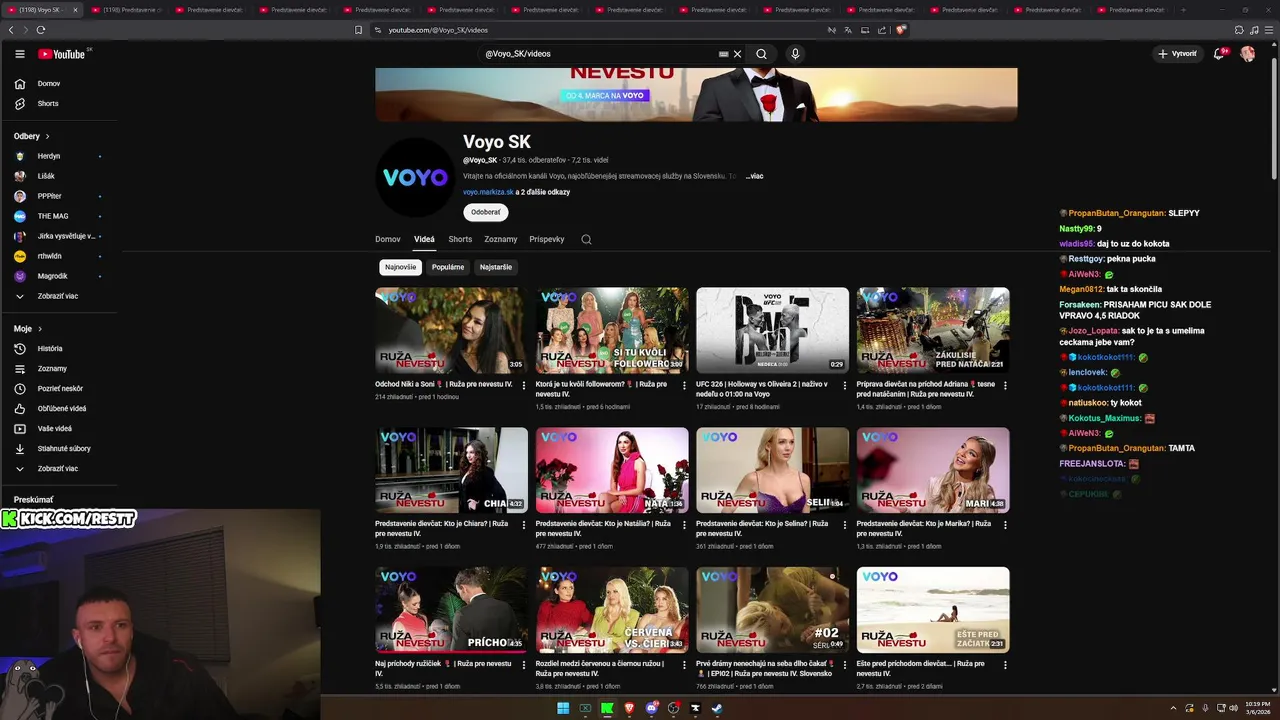The height and width of the screenshot is (720, 1280).
Task: Click the search magnifier button
Action: [761, 54]
